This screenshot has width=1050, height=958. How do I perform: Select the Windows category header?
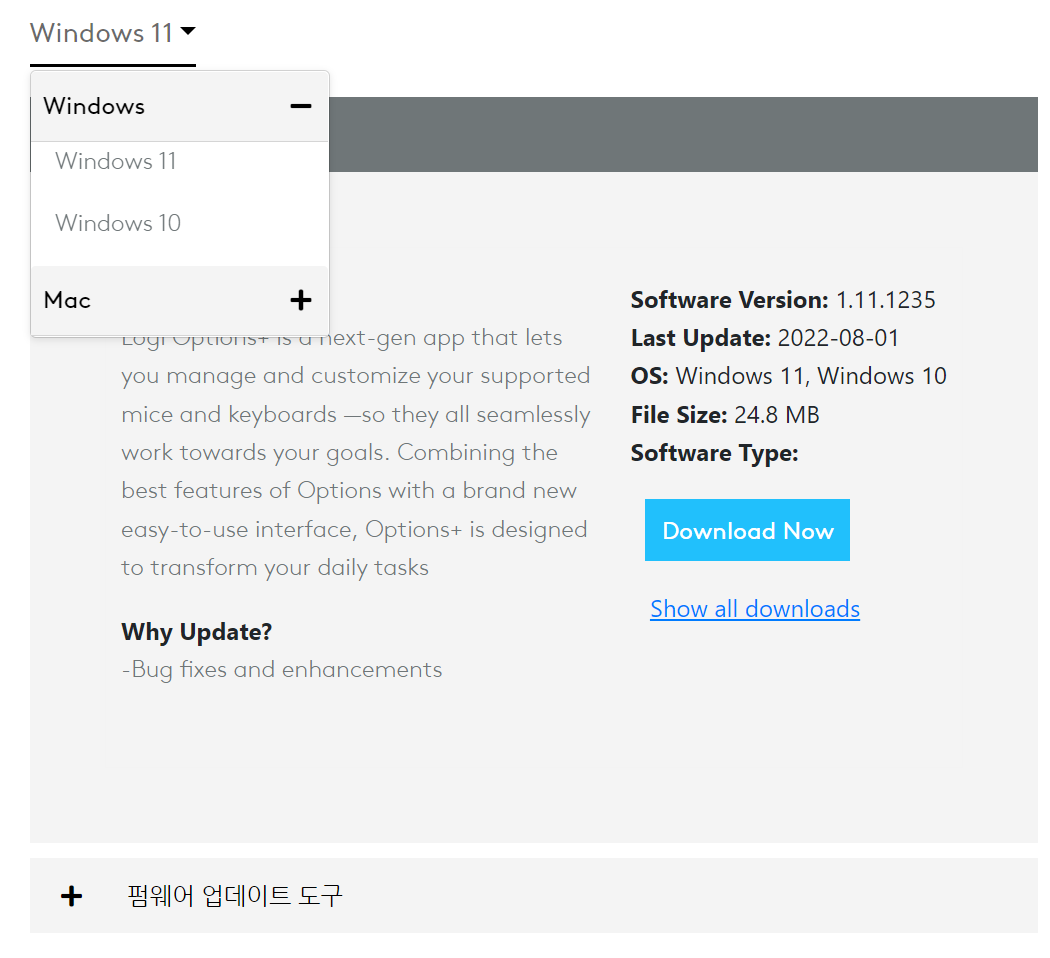[179, 106]
